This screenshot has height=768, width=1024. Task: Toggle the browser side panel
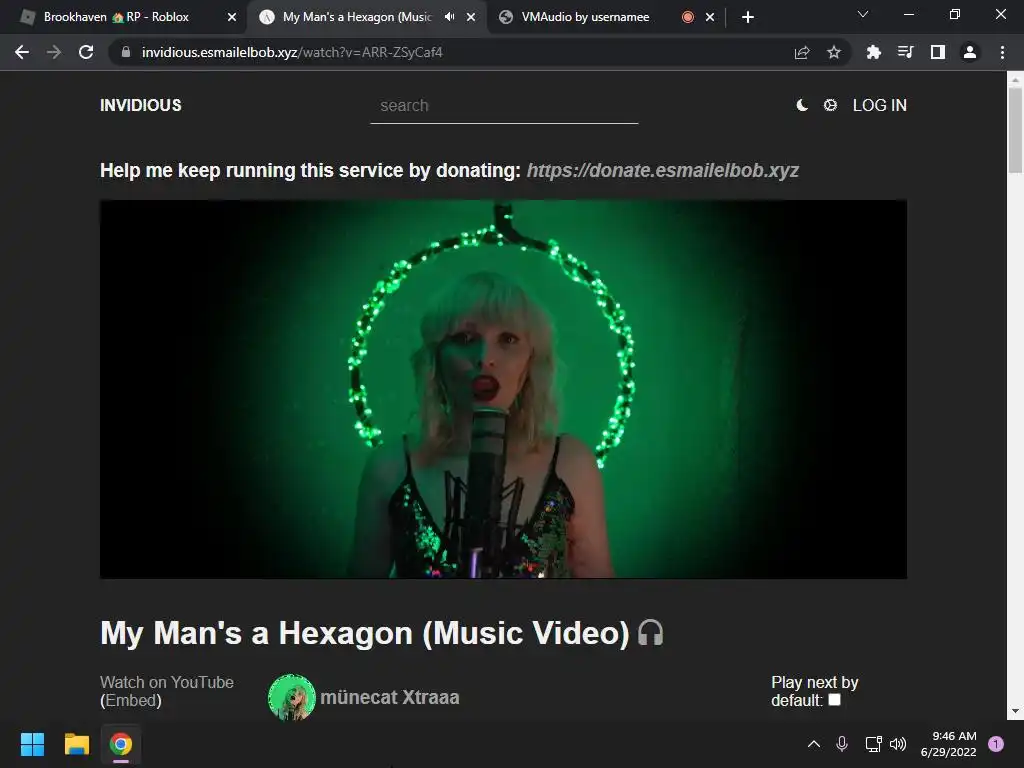pos(937,52)
